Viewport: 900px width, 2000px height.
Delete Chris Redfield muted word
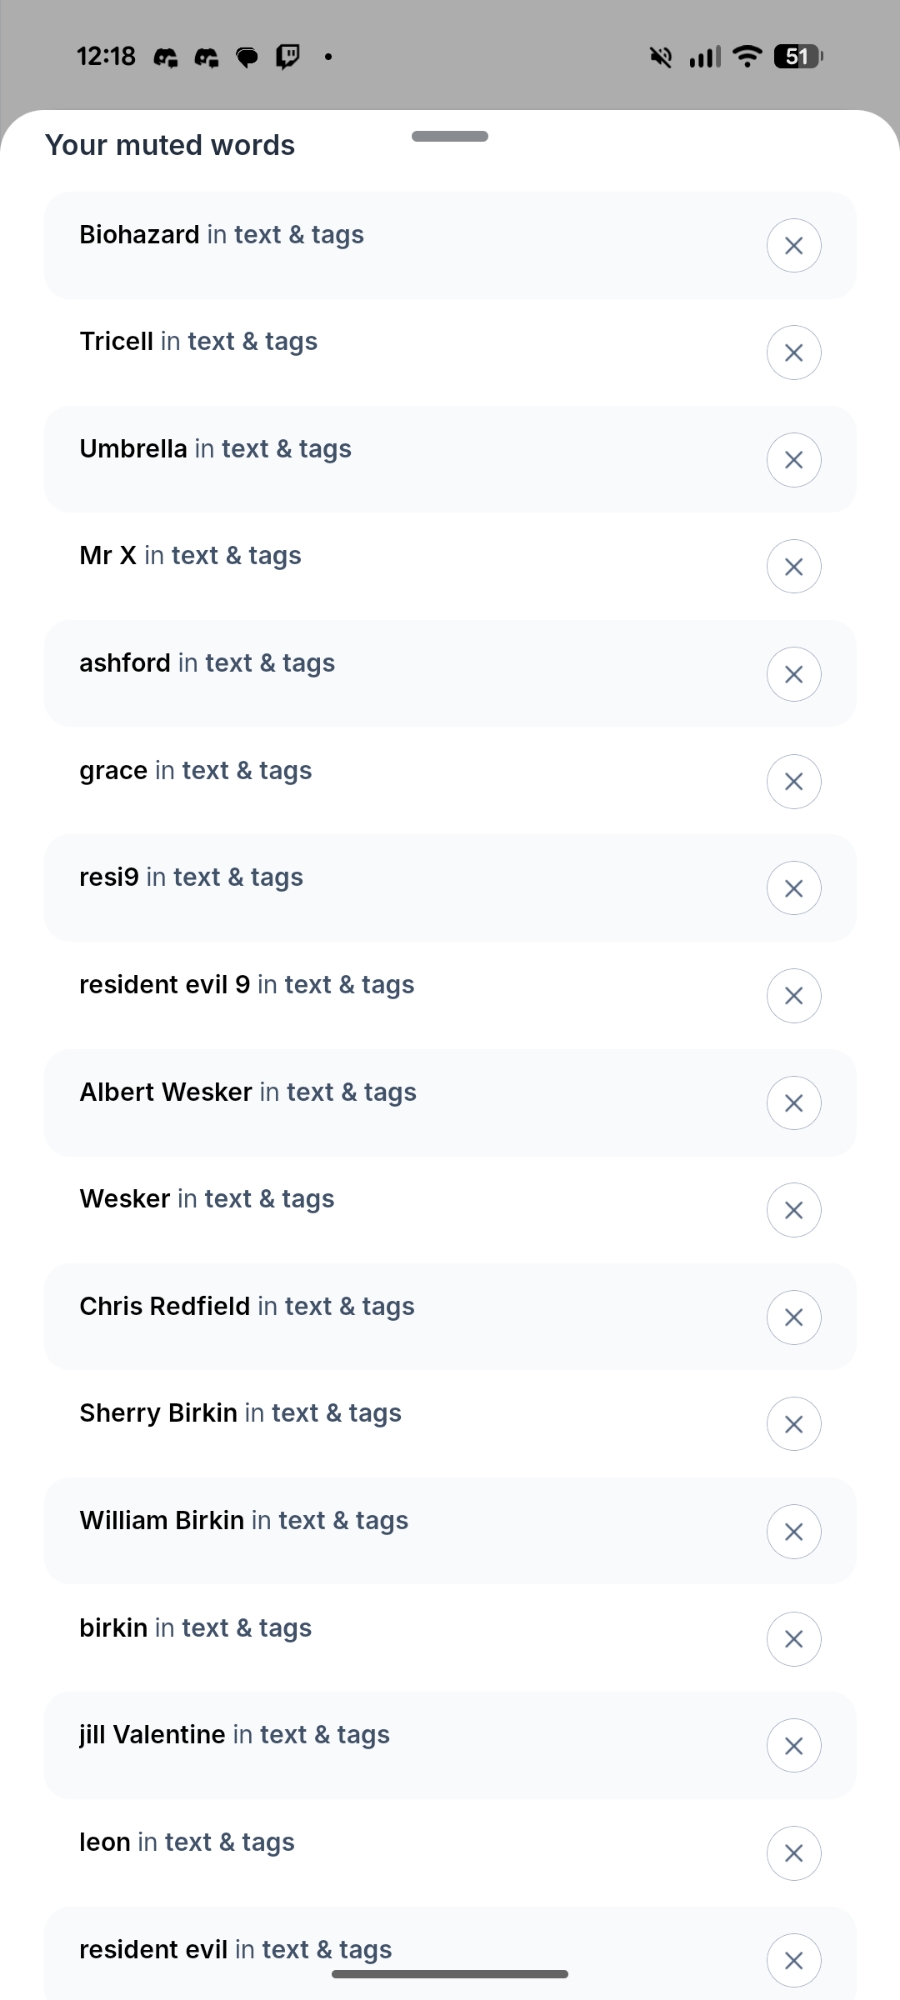point(794,1318)
